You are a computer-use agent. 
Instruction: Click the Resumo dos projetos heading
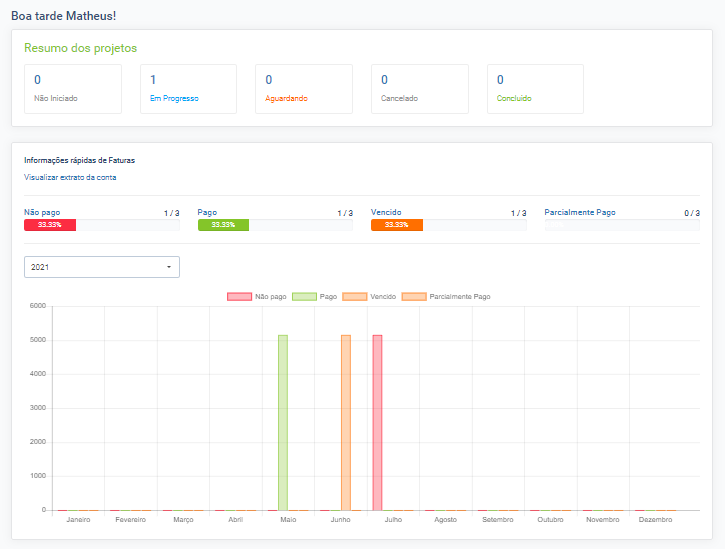point(80,48)
